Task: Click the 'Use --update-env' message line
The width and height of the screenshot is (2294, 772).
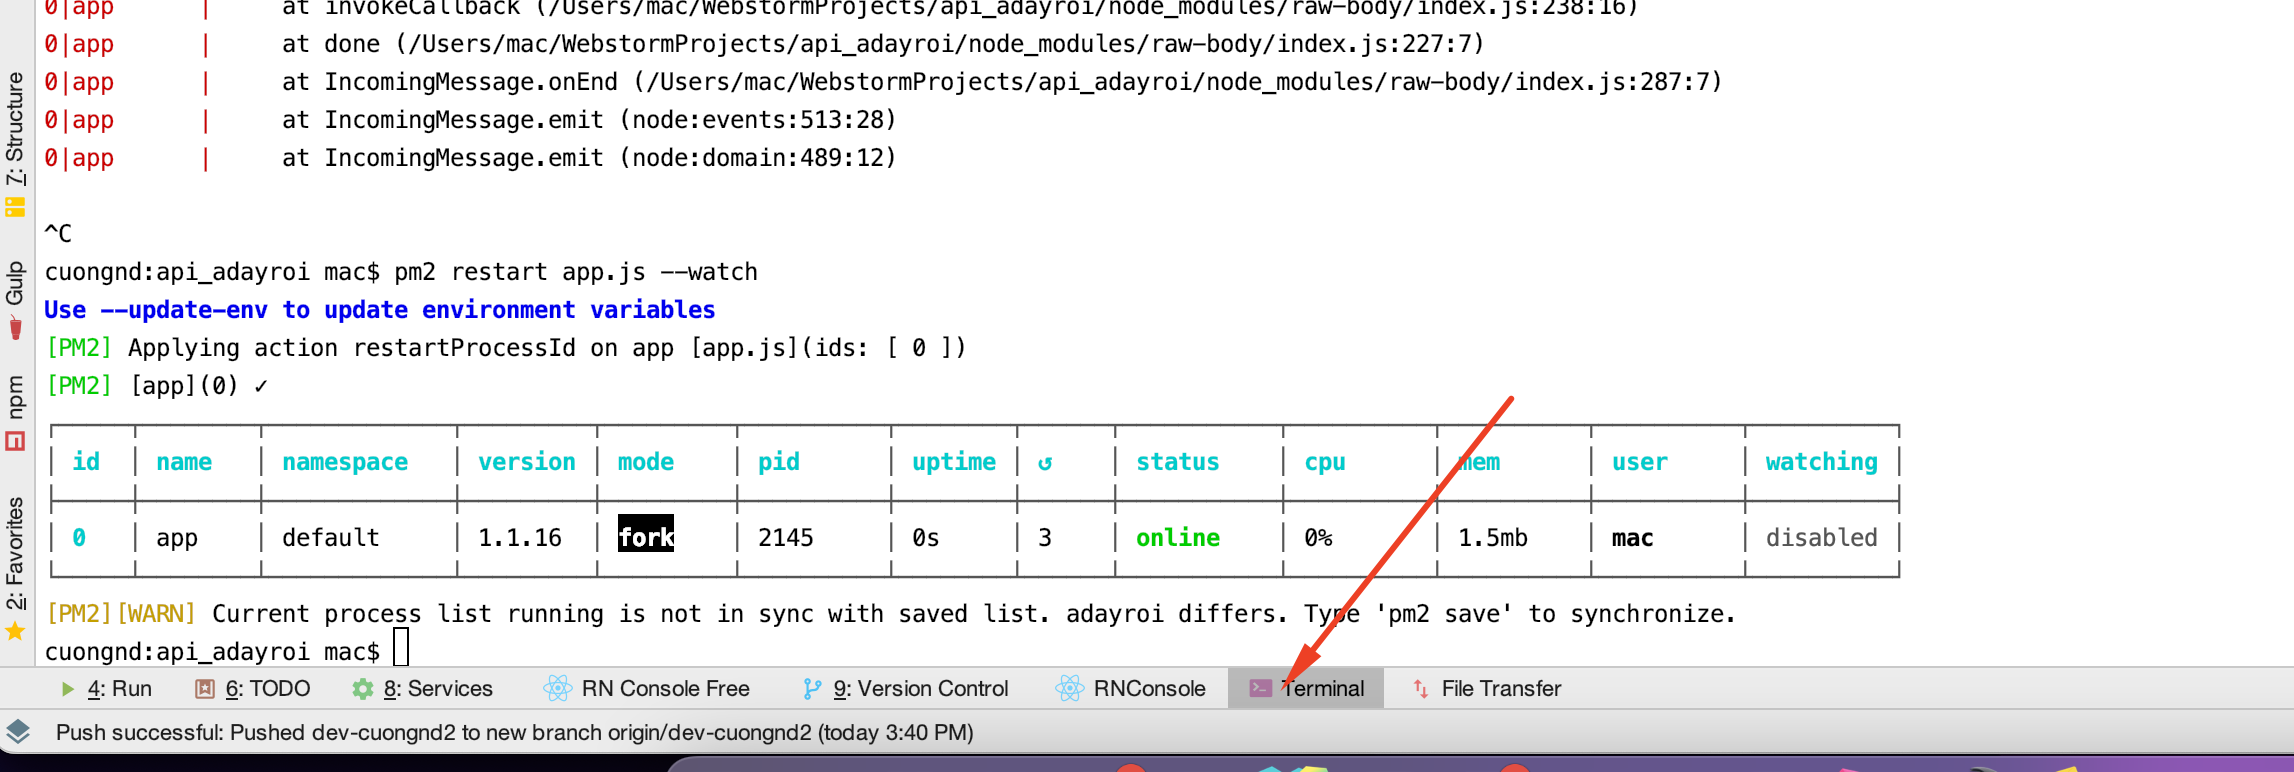Action: (x=380, y=310)
